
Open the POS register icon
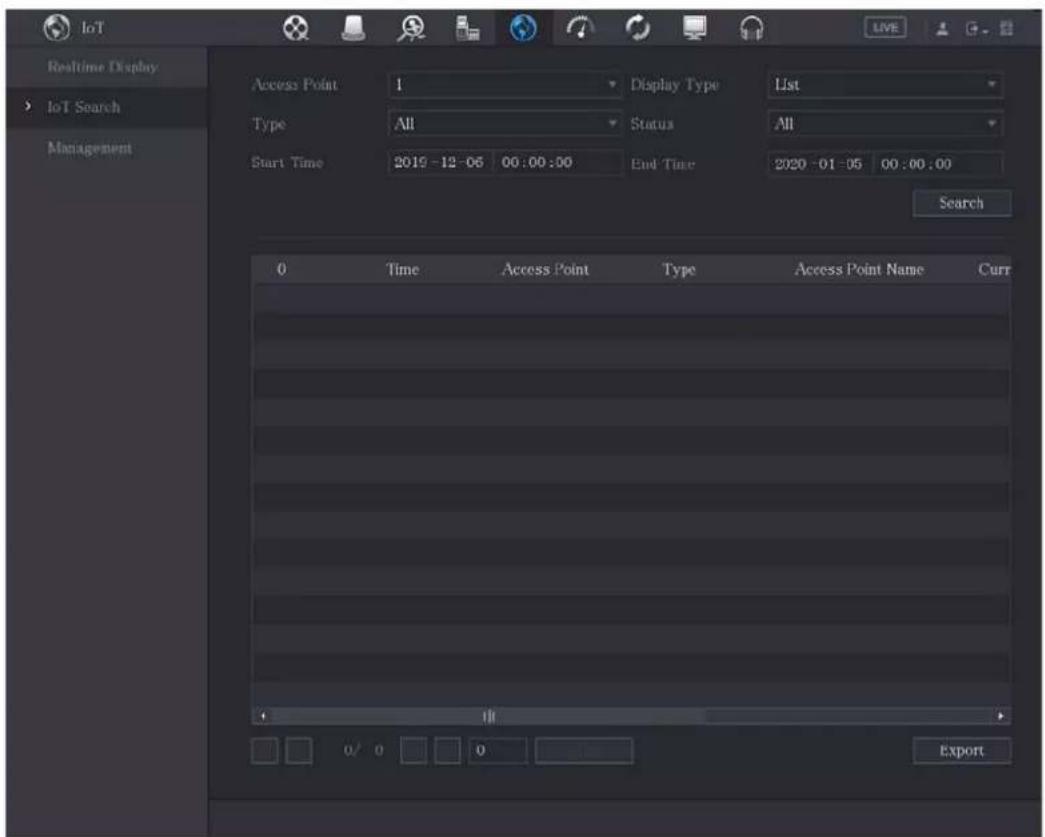467,28
